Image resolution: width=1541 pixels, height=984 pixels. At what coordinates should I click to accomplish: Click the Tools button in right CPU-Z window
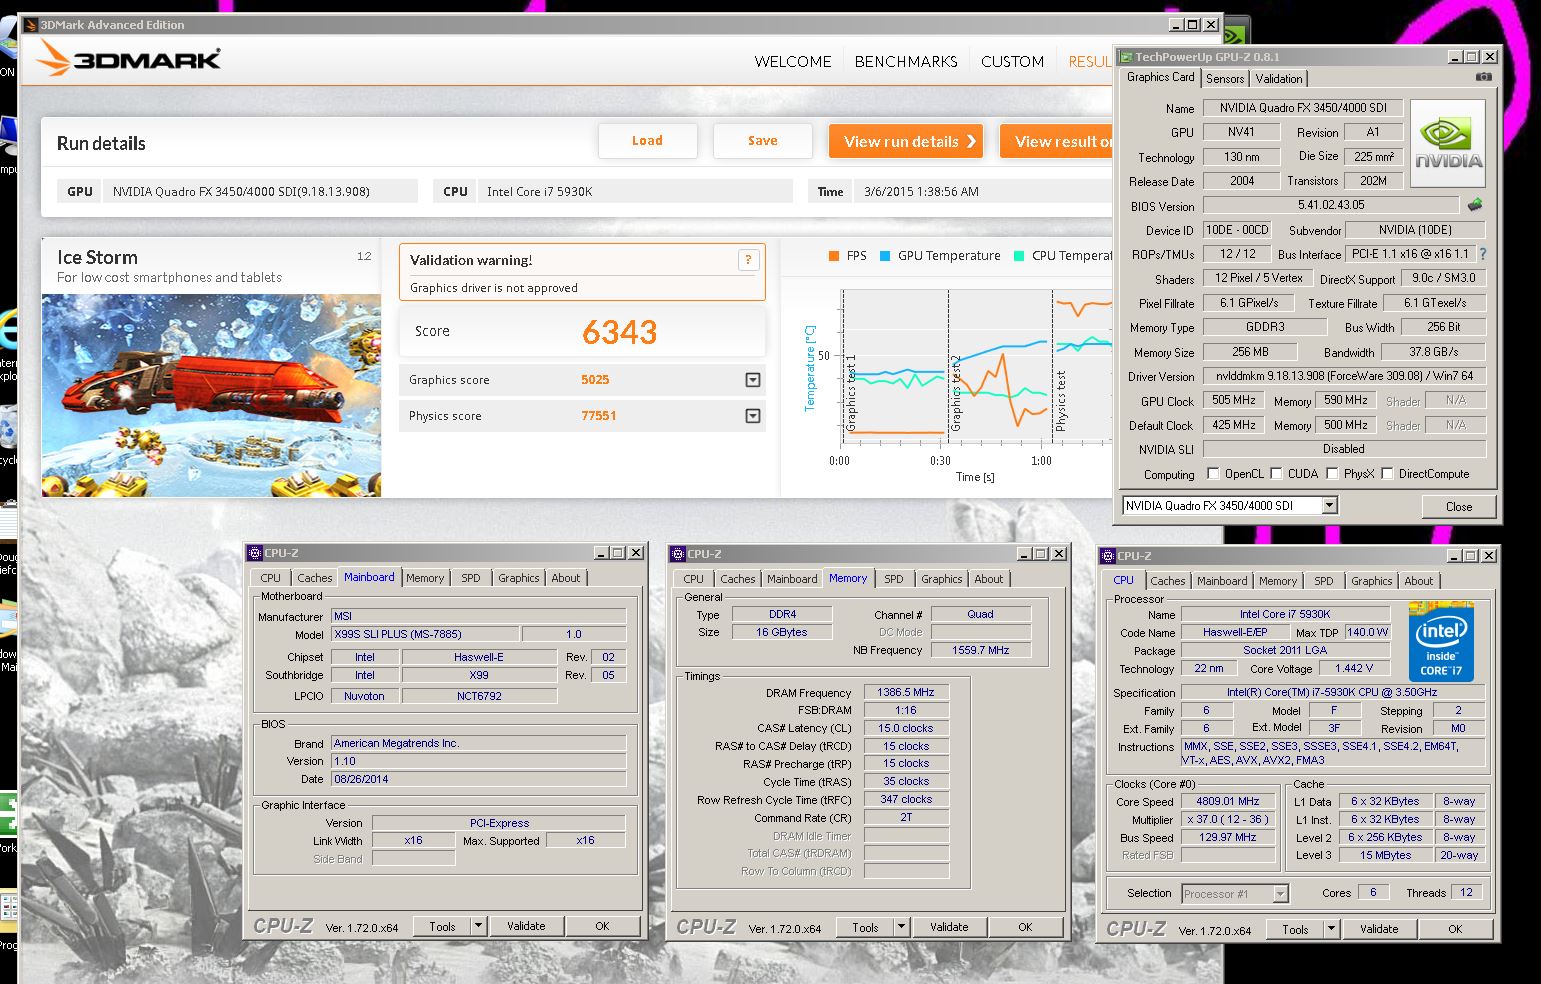[x=1295, y=929]
